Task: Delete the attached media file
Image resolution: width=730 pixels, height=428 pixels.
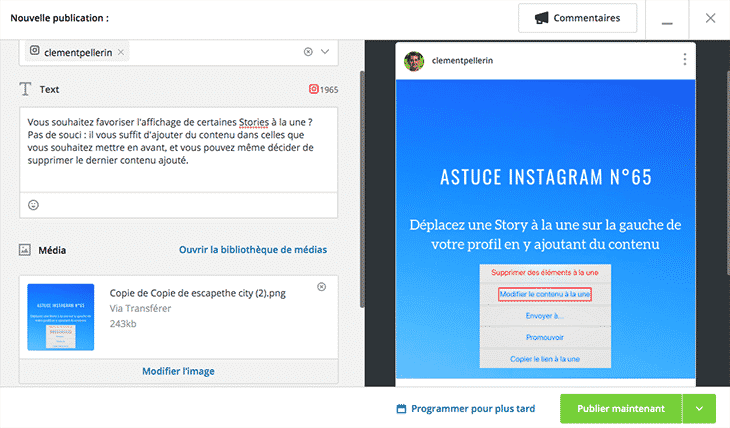Action: pyautogui.click(x=321, y=287)
